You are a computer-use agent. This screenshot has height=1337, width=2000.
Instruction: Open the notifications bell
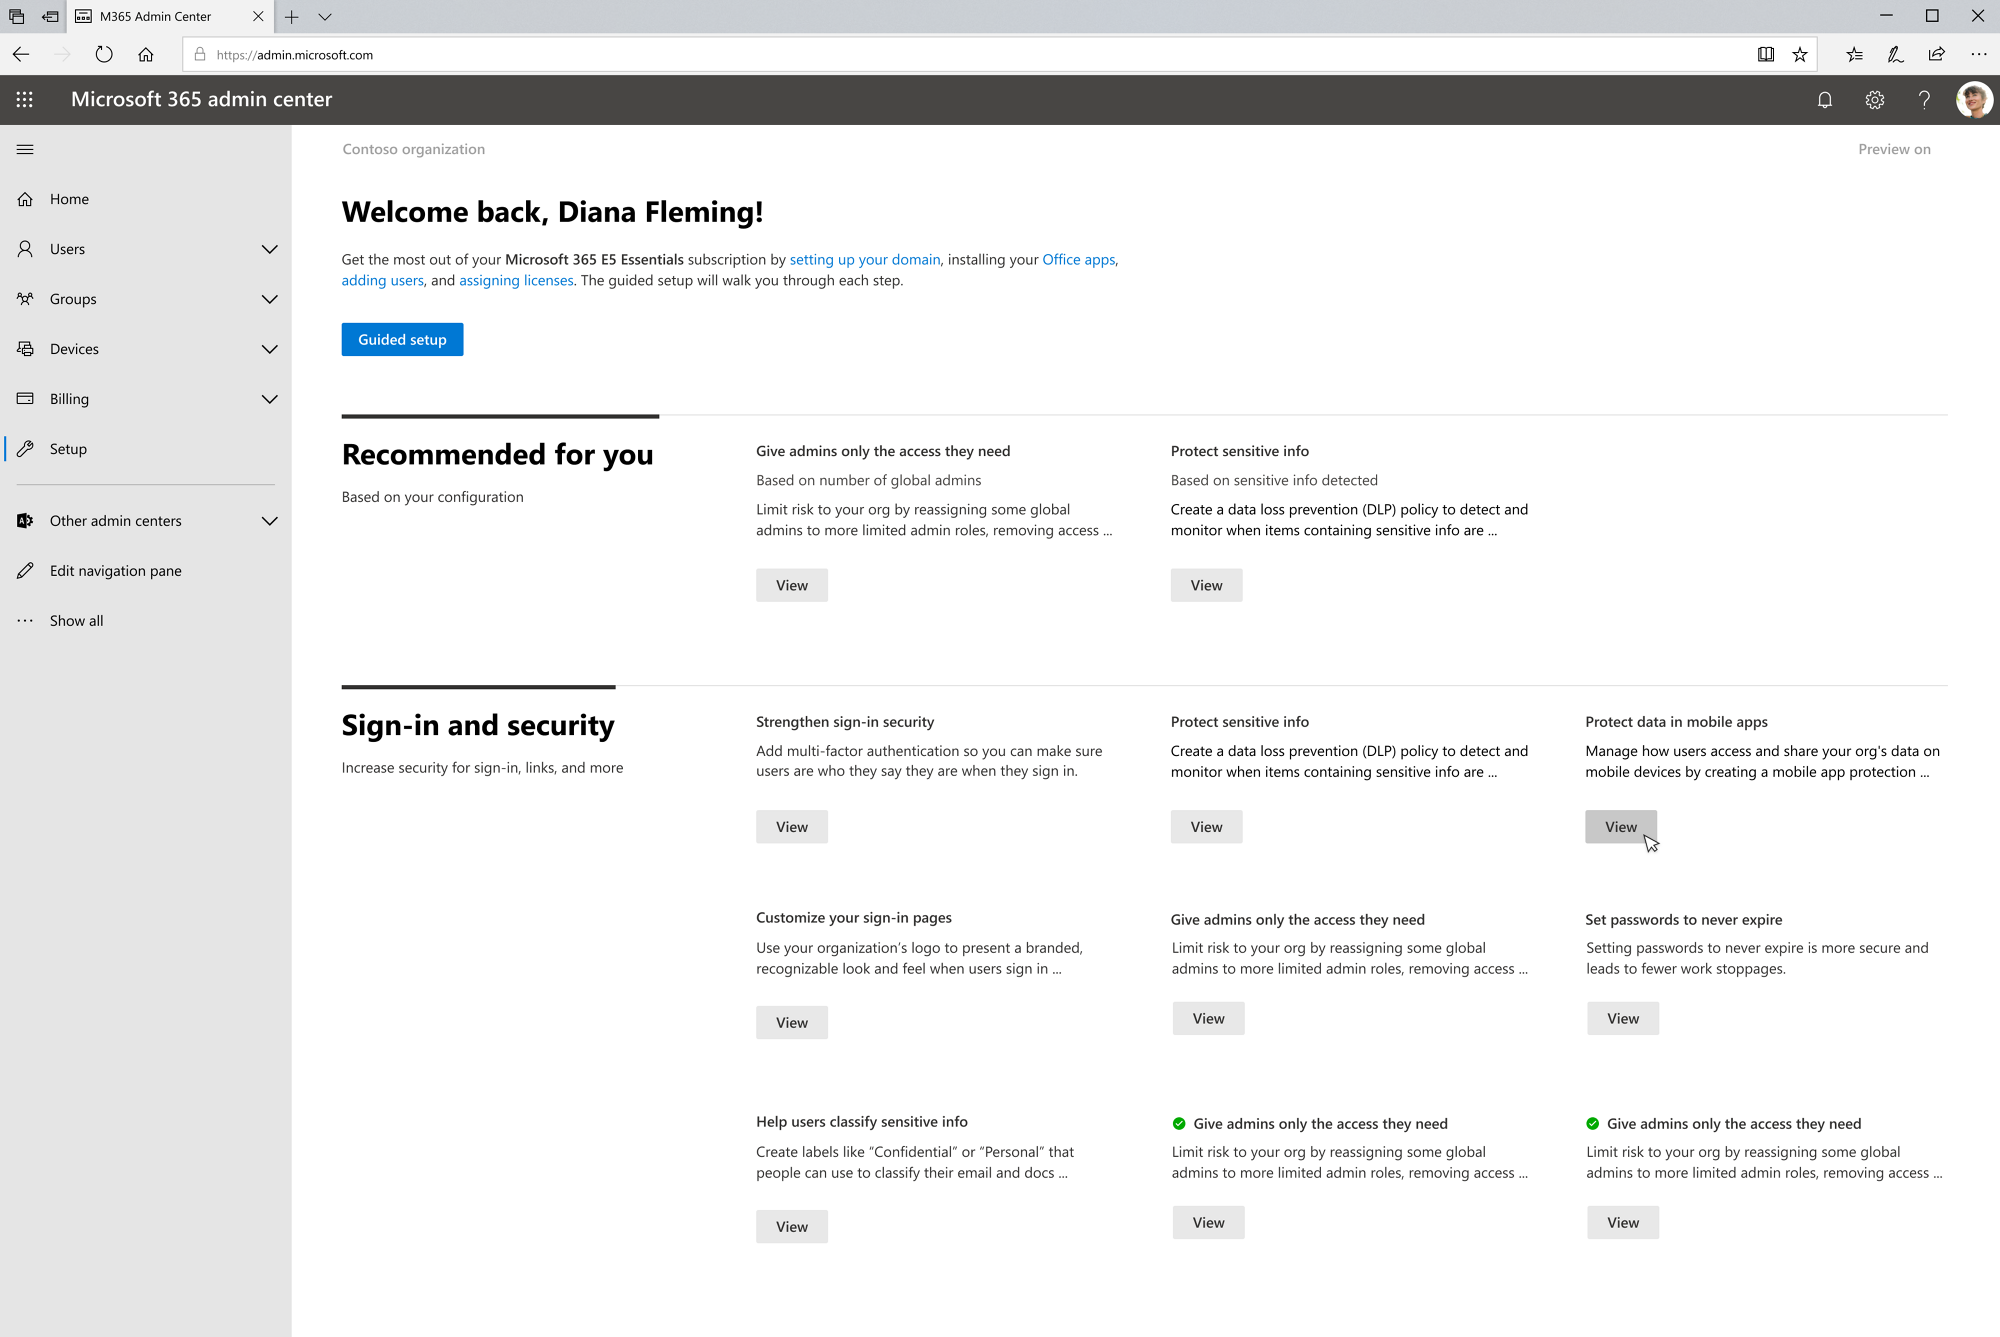coord(1824,99)
